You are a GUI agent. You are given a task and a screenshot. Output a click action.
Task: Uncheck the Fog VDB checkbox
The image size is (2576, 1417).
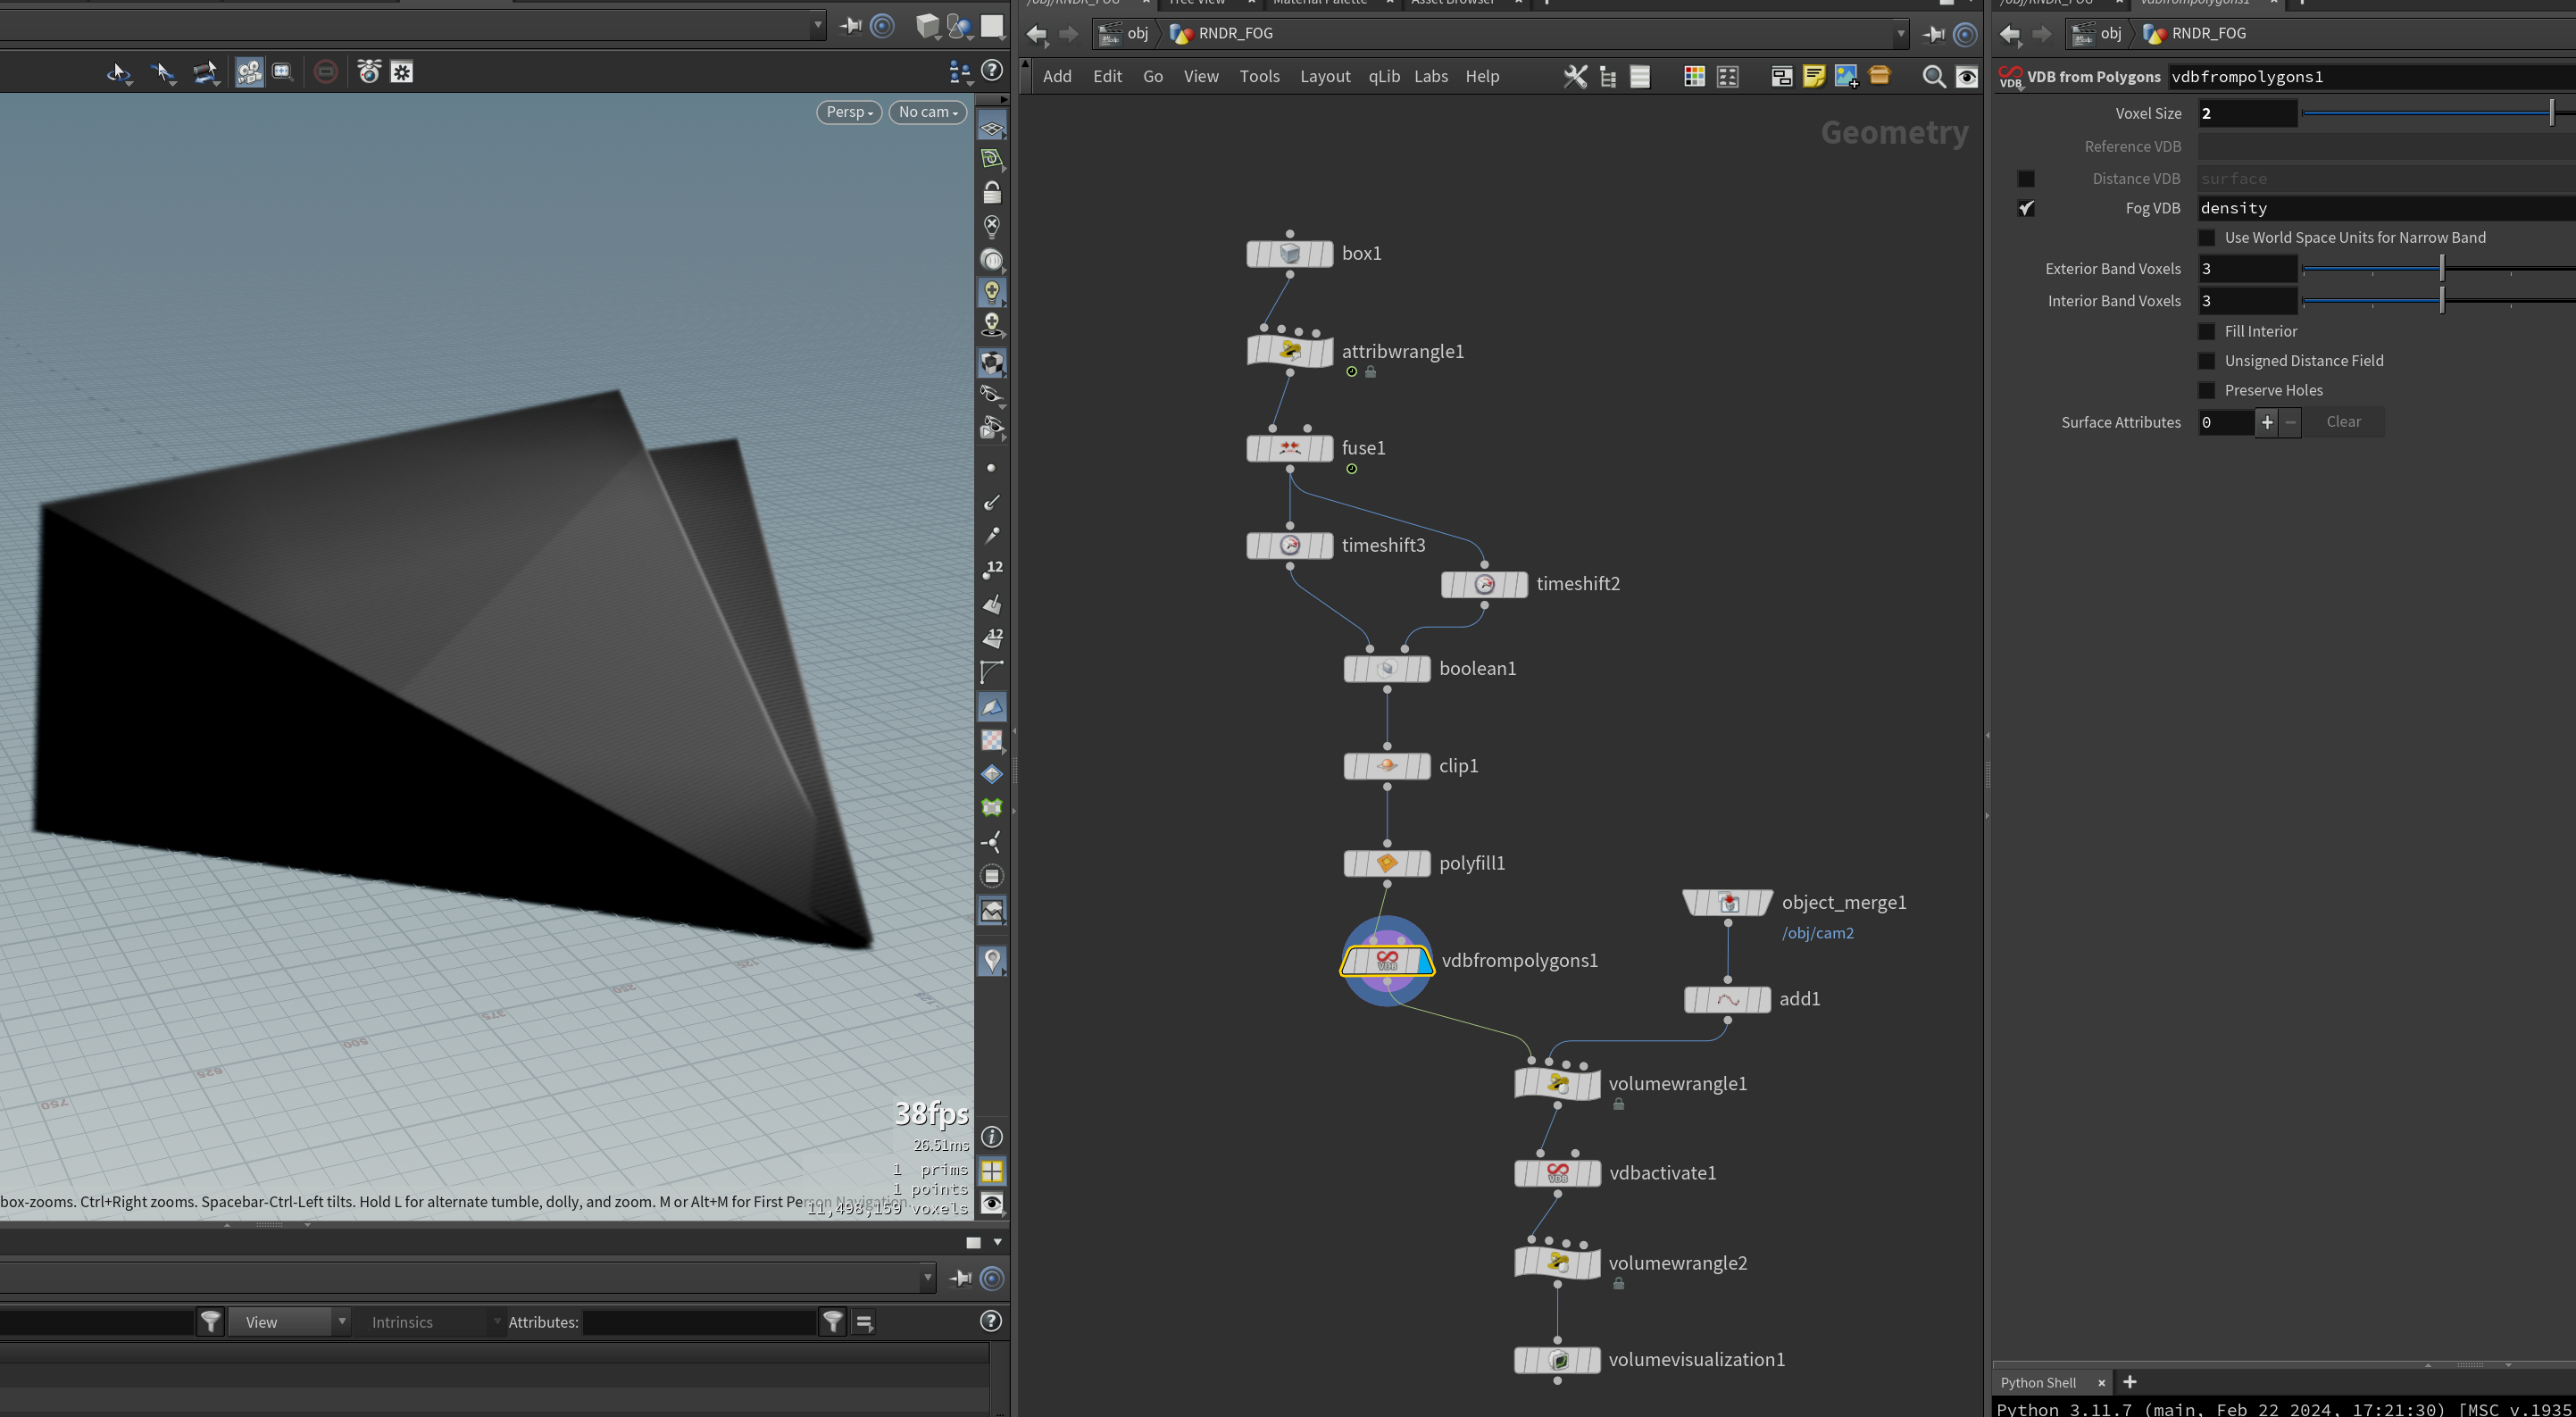click(x=2026, y=208)
